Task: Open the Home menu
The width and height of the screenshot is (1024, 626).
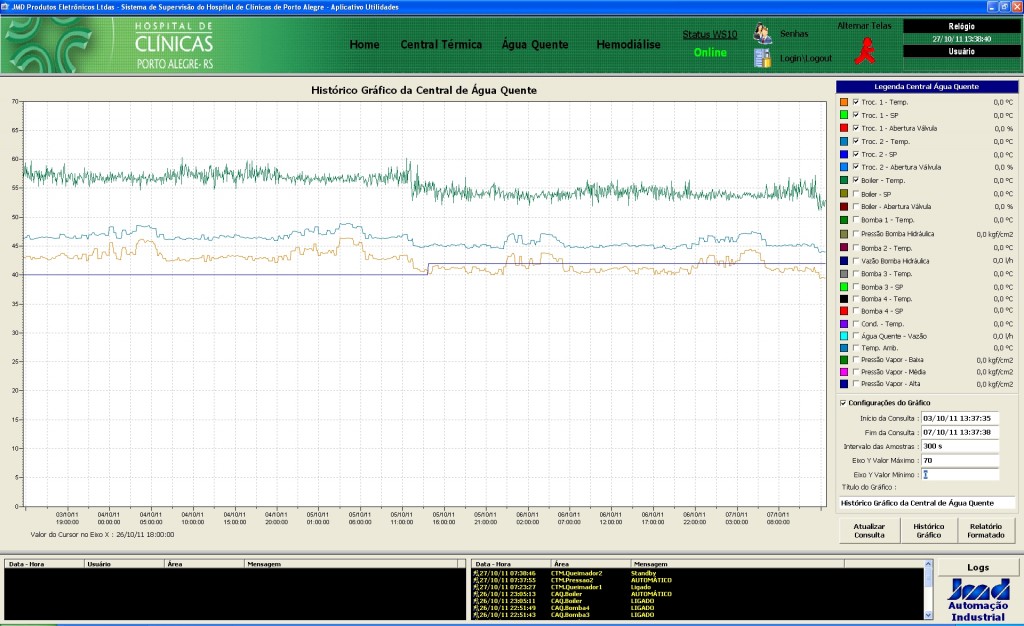Action: pyautogui.click(x=364, y=44)
